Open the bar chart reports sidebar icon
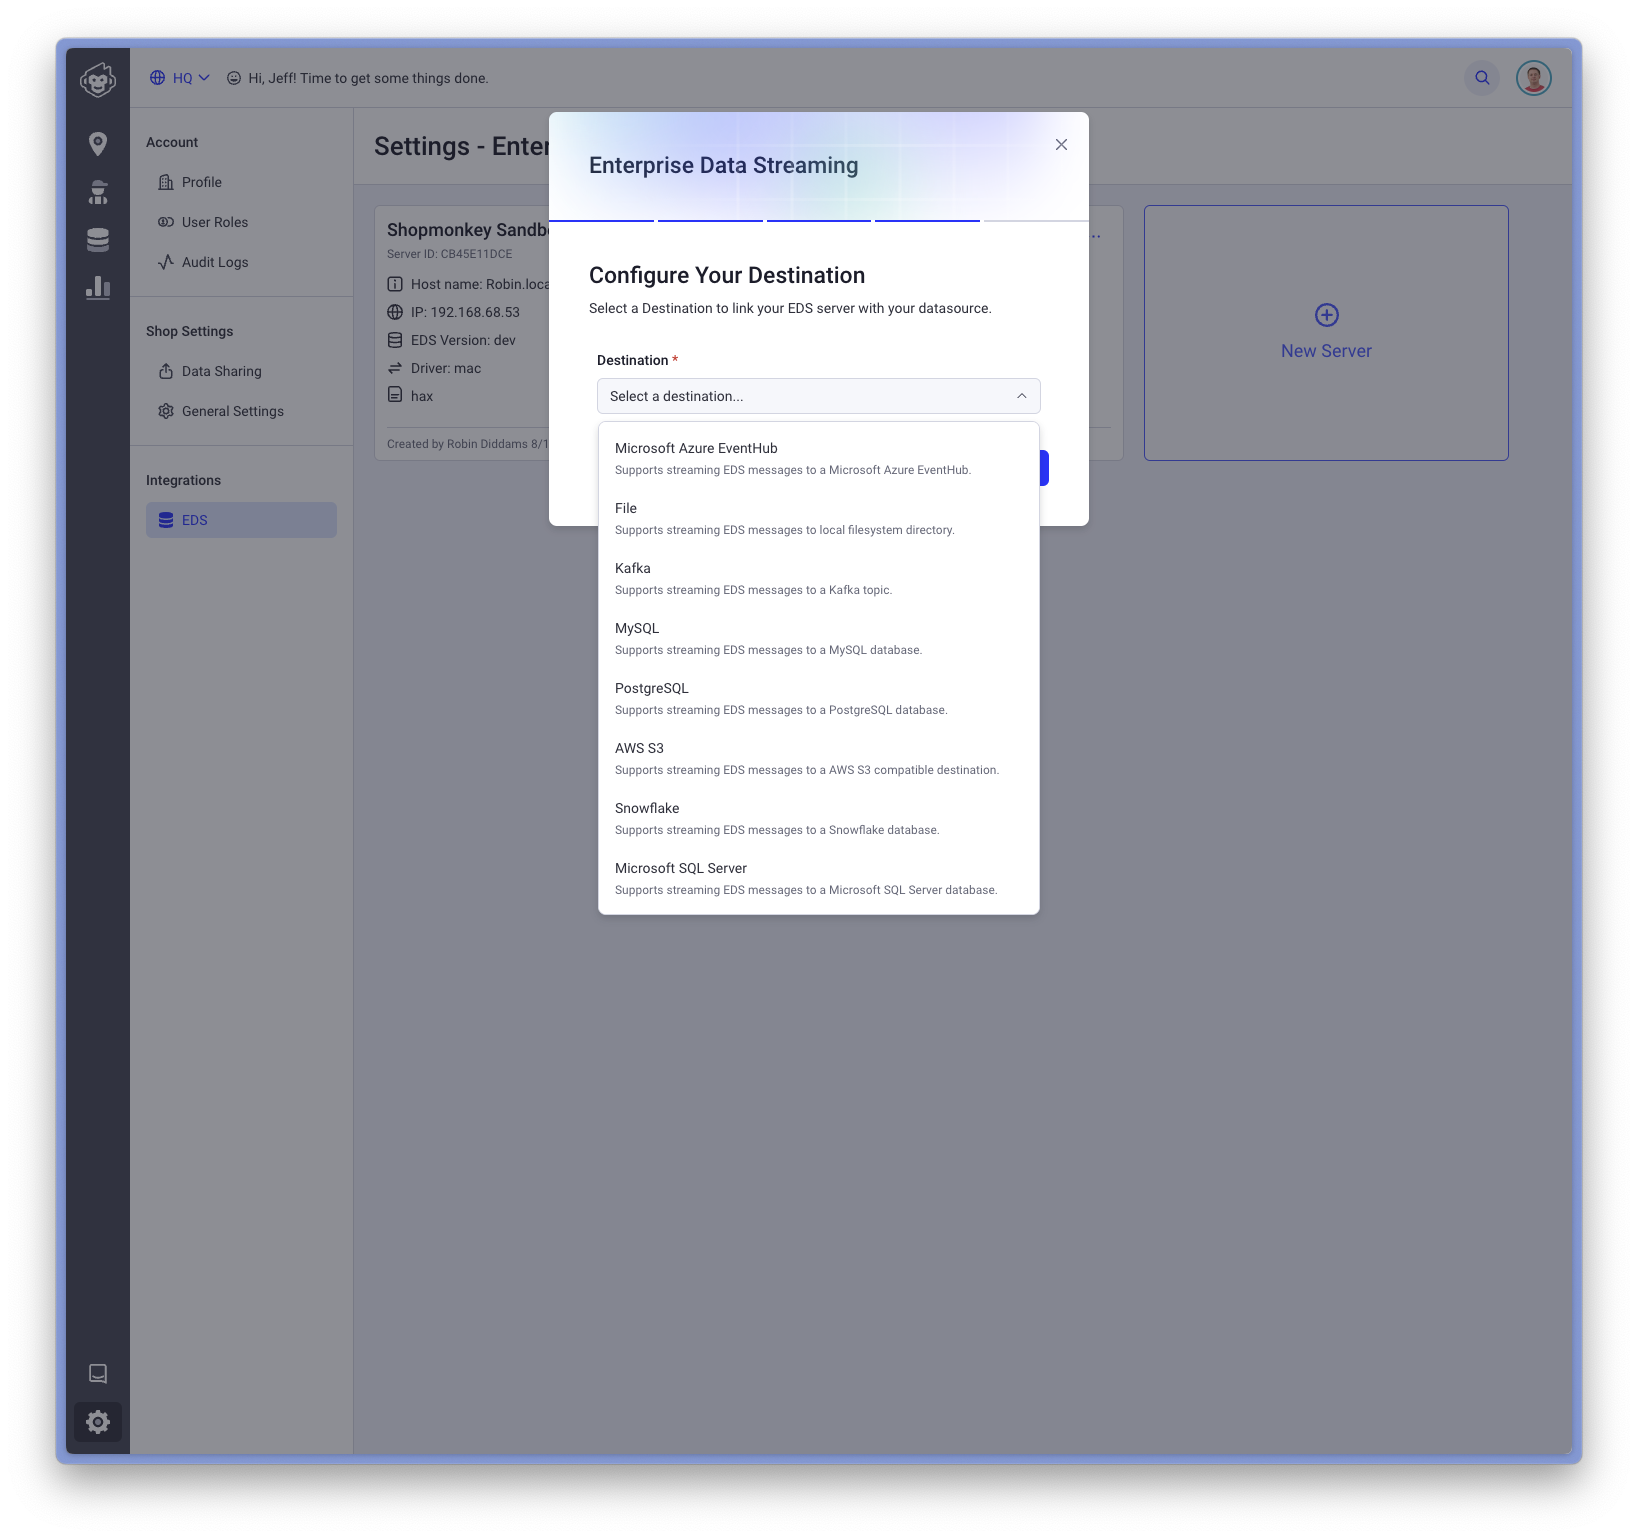Screen dimensions: 1638x1538 click(98, 288)
